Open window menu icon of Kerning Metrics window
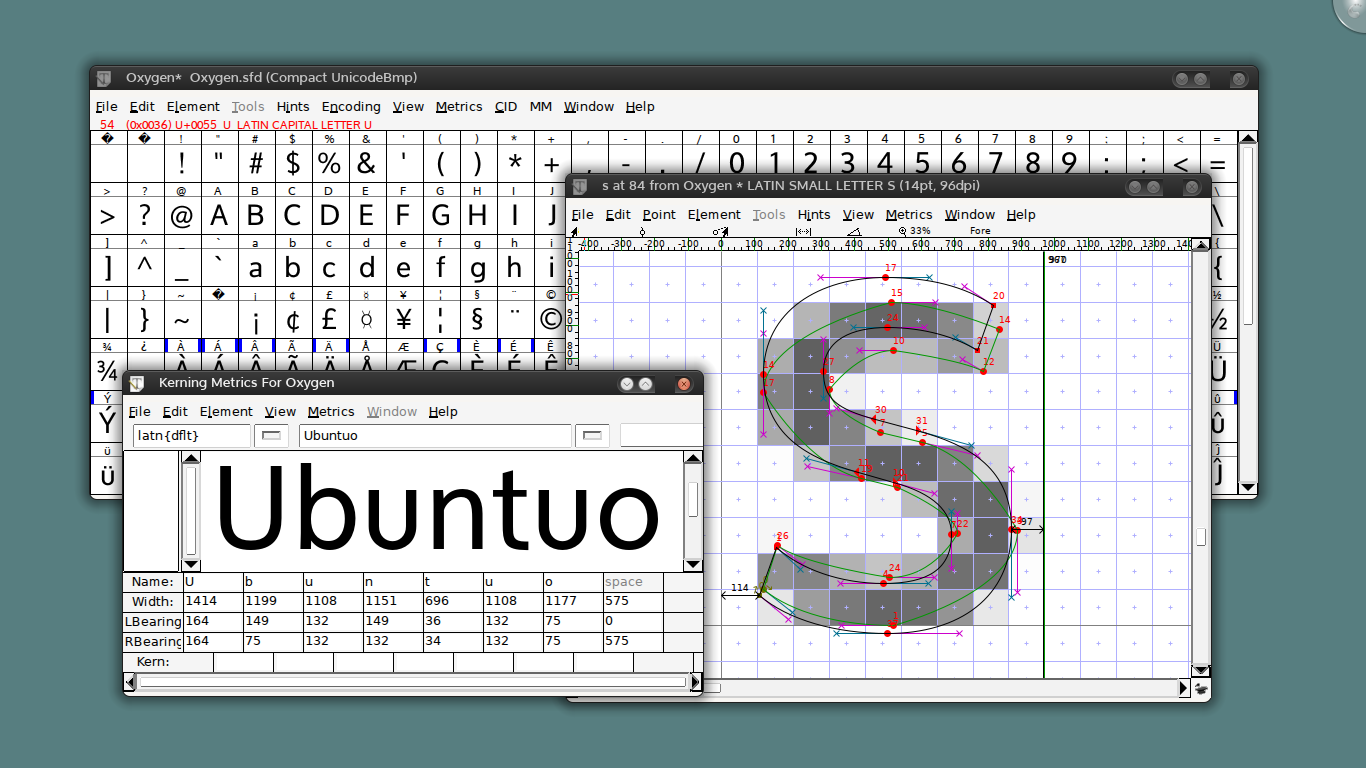 pyautogui.click(x=136, y=383)
